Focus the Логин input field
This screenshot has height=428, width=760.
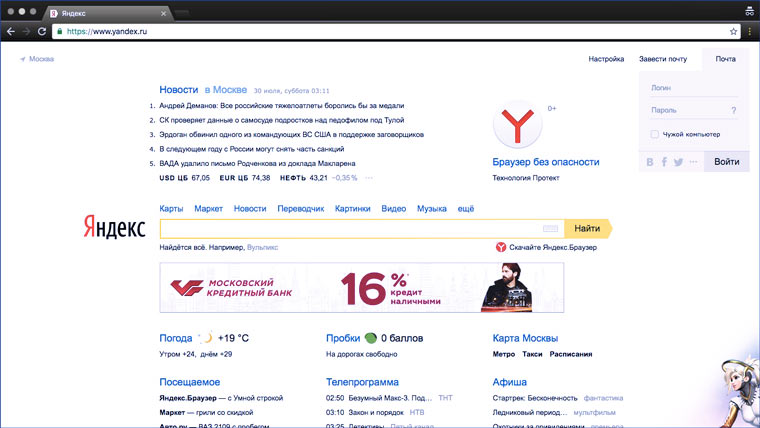point(694,88)
